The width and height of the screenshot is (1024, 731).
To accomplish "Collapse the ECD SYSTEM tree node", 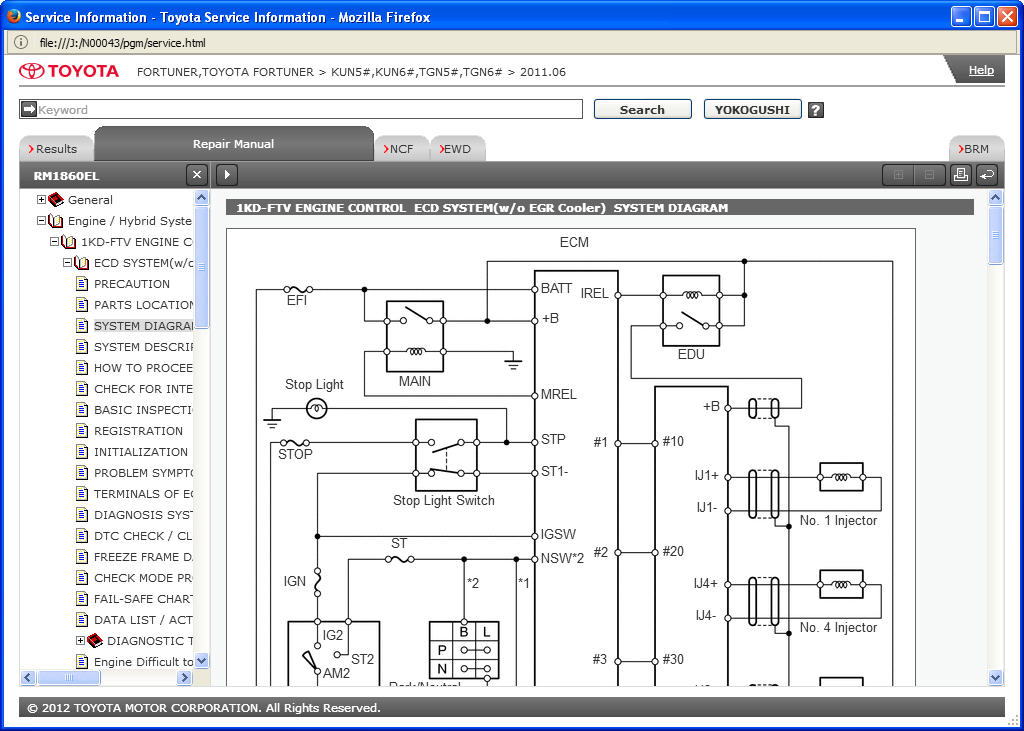I will click(67, 263).
